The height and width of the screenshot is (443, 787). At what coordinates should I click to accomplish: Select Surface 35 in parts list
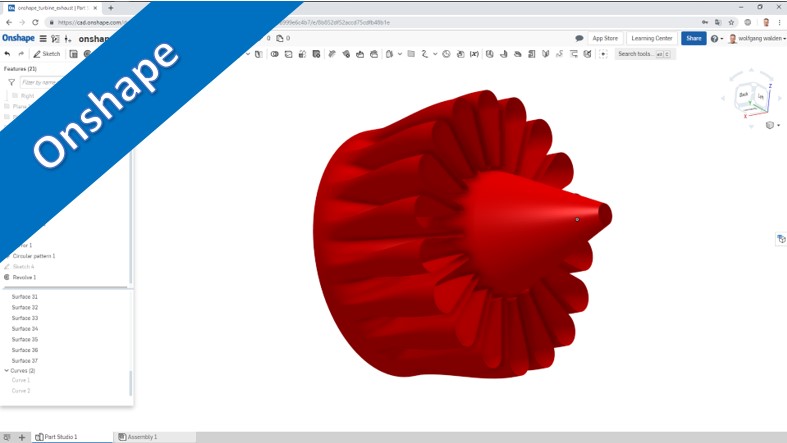[x=25, y=339]
